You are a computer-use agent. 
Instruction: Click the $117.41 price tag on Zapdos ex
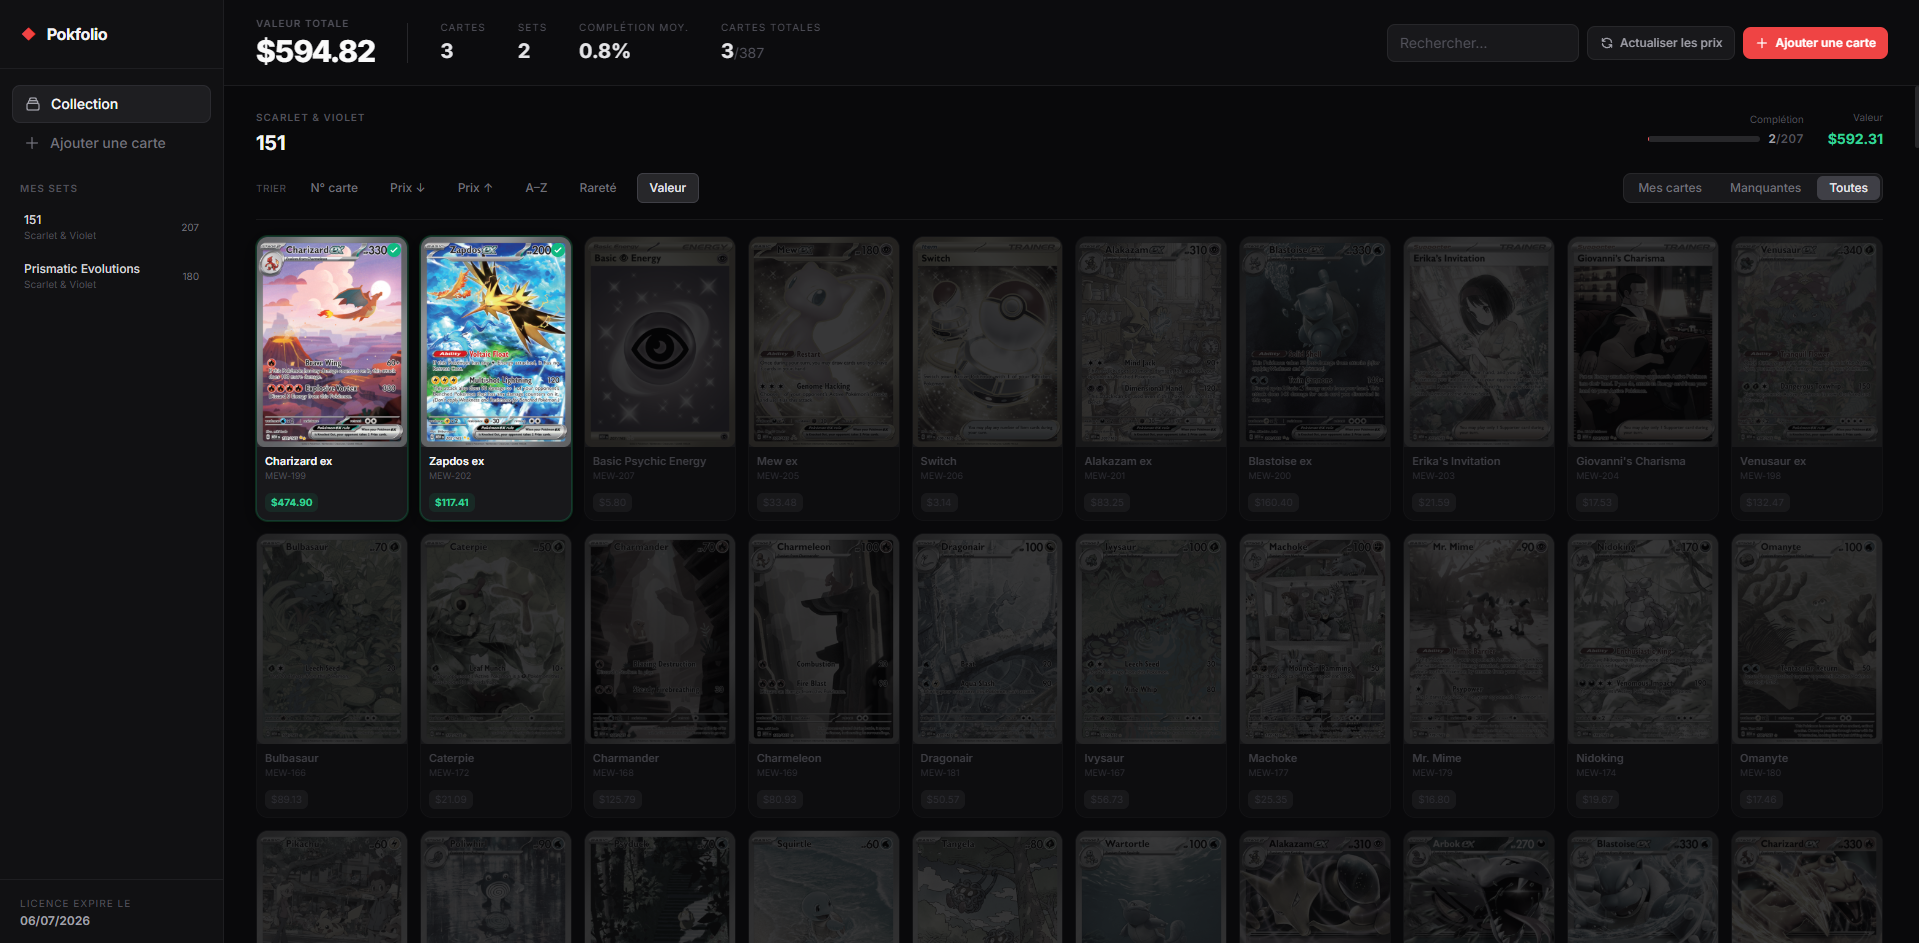coord(451,503)
